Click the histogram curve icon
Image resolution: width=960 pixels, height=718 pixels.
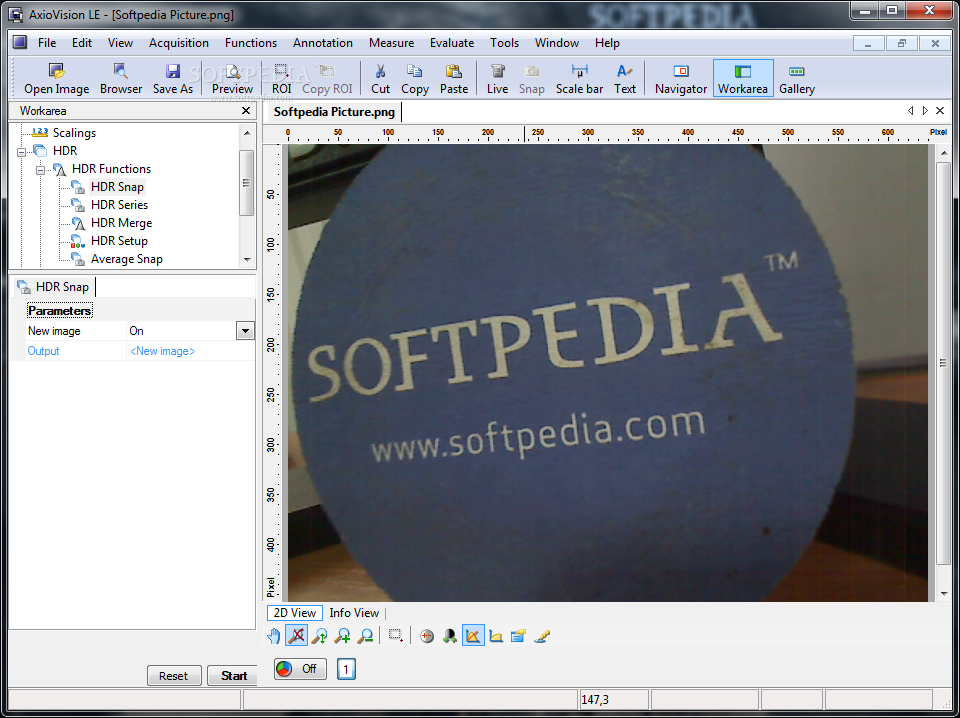pos(496,636)
